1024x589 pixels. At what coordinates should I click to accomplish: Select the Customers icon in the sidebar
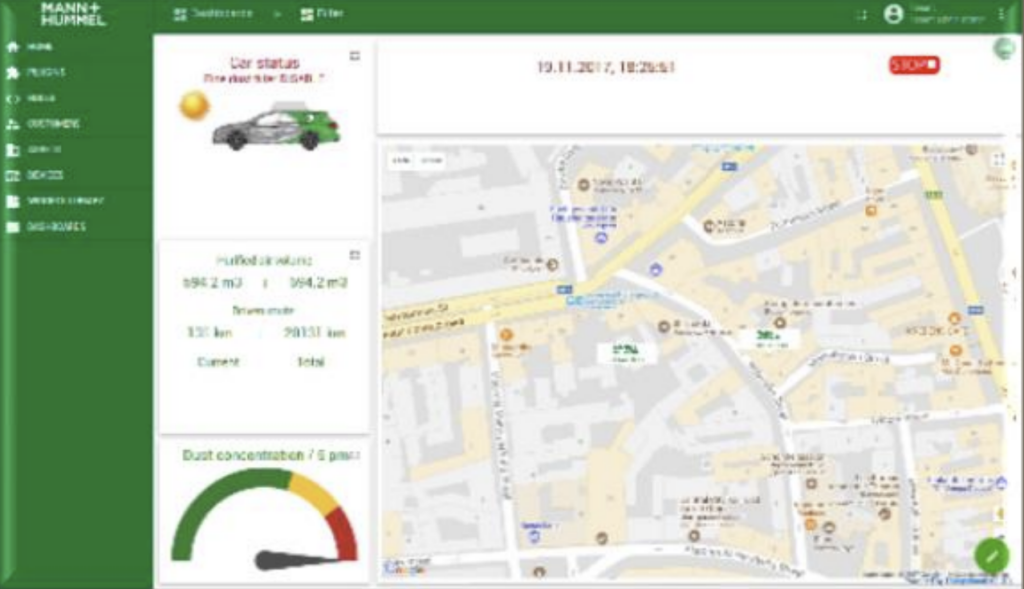(13, 124)
